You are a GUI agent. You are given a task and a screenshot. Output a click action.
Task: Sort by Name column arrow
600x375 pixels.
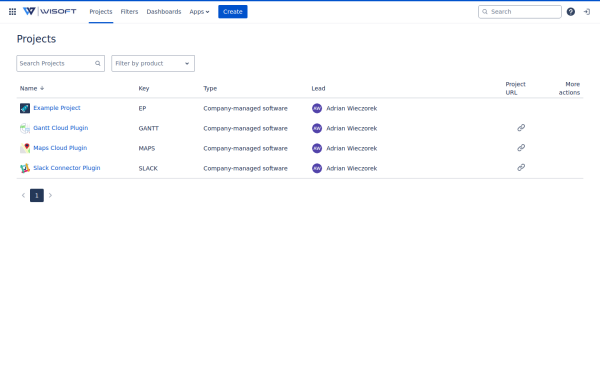(x=42, y=88)
